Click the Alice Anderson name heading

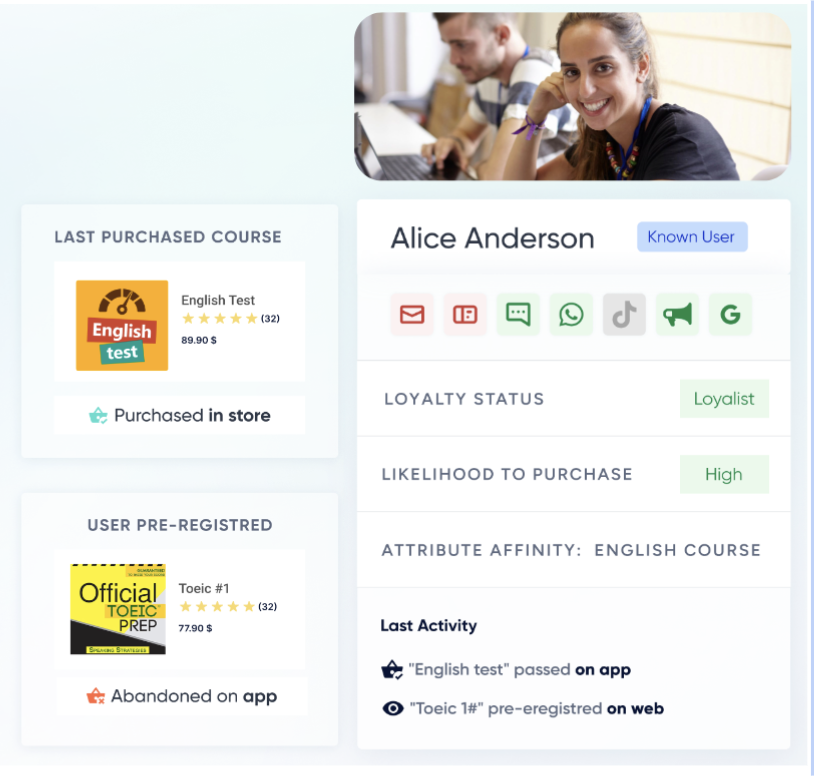pos(492,238)
